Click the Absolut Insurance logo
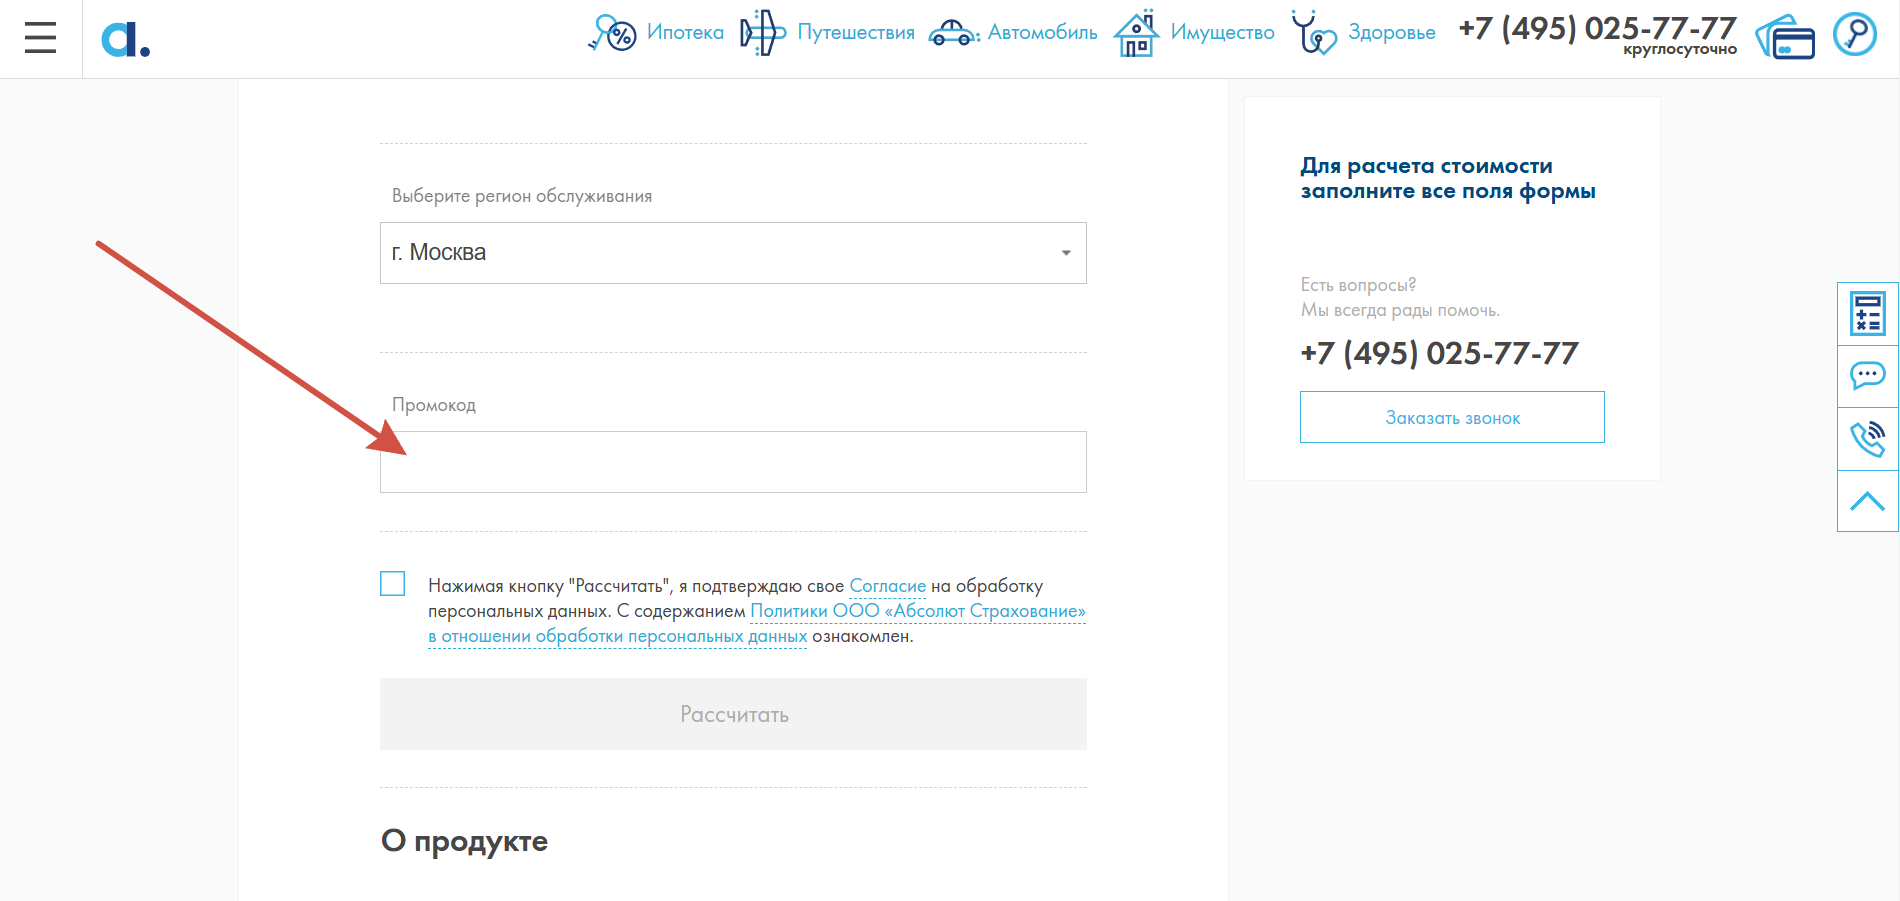This screenshot has width=1900, height=901. coord(126,40)
